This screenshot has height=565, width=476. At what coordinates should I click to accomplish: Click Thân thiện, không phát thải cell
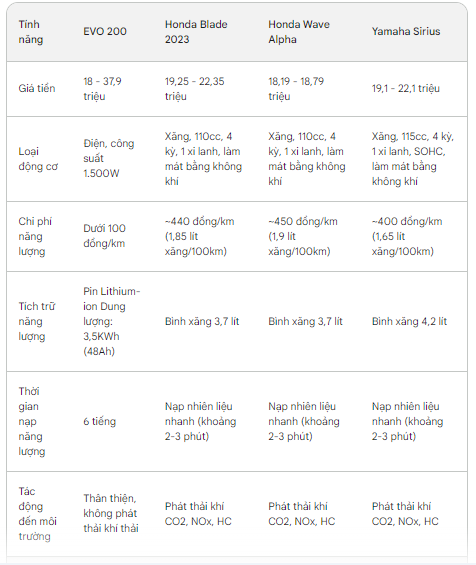[111, 513]
